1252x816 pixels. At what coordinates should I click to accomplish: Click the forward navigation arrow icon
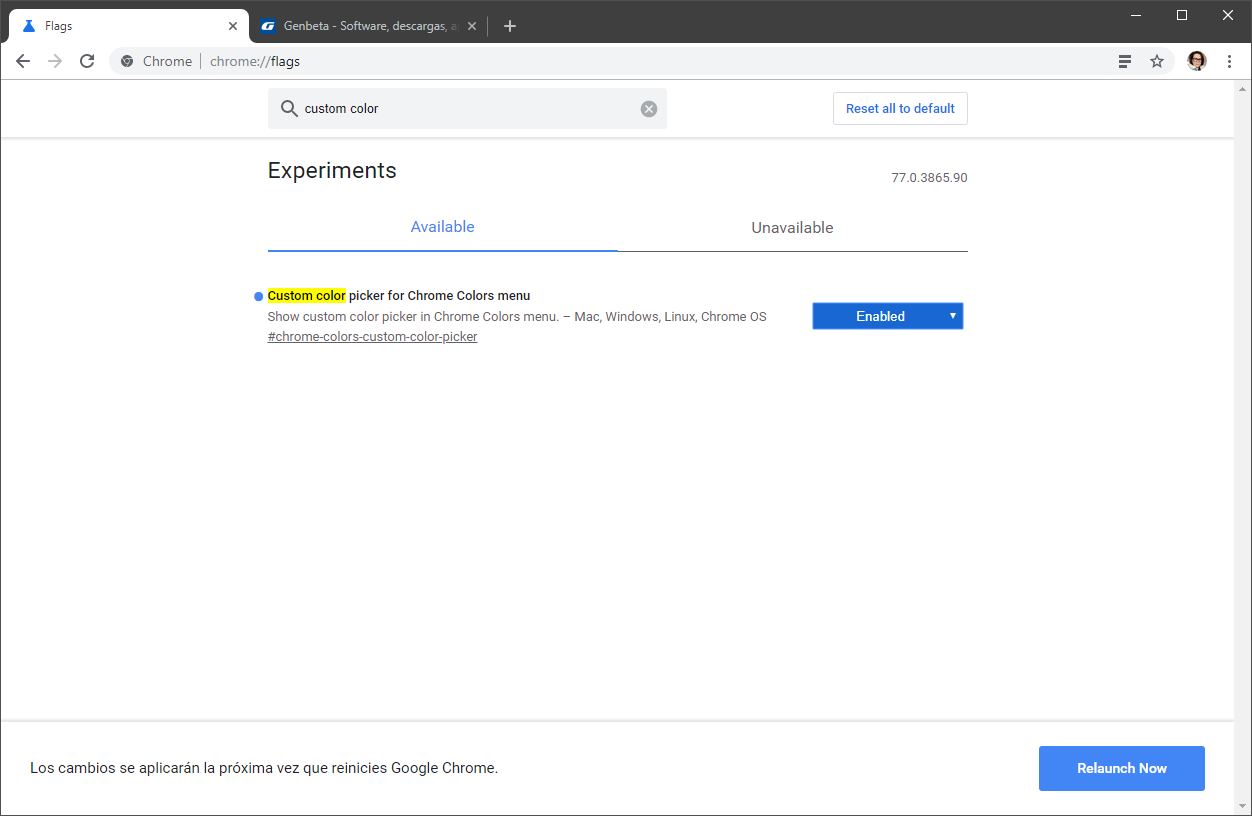[55, 61]
